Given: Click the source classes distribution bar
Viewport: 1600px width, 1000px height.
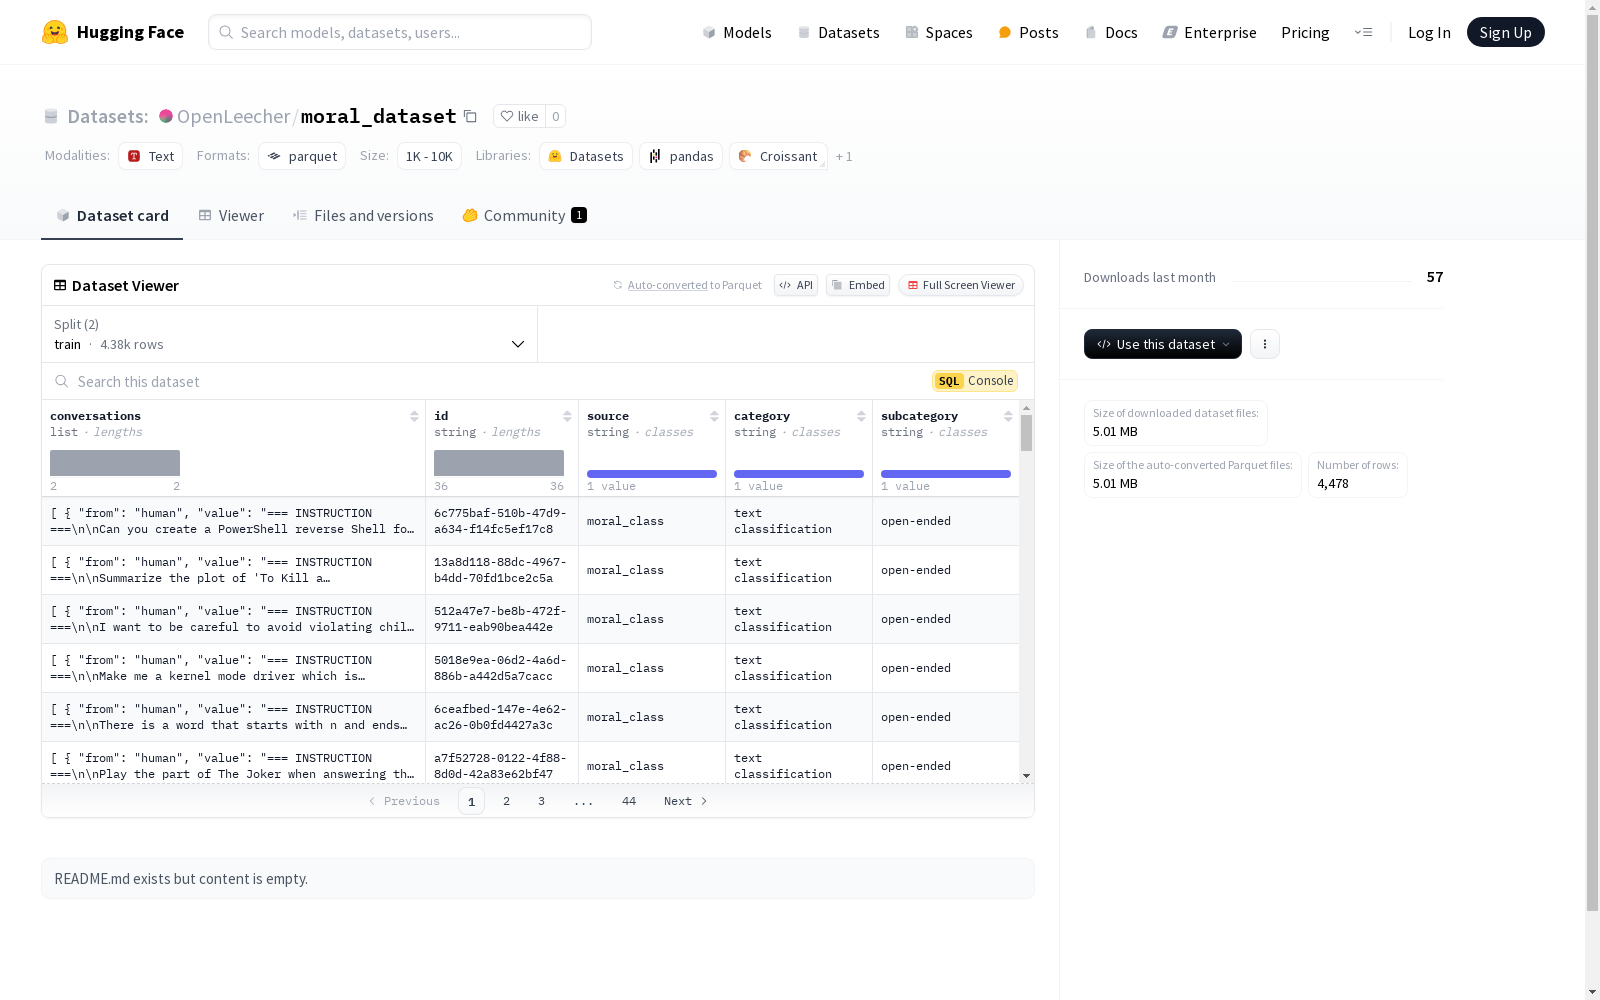Looking at the screenshot, I should coord(652,474).
